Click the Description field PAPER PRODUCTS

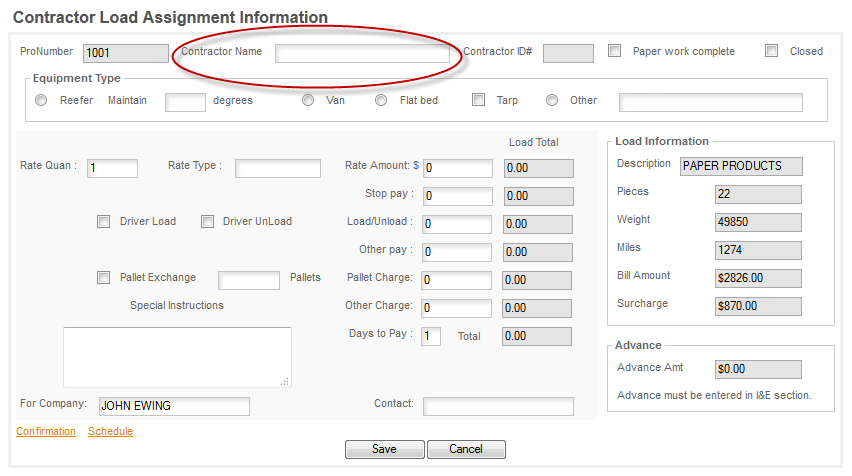(741, 166)
